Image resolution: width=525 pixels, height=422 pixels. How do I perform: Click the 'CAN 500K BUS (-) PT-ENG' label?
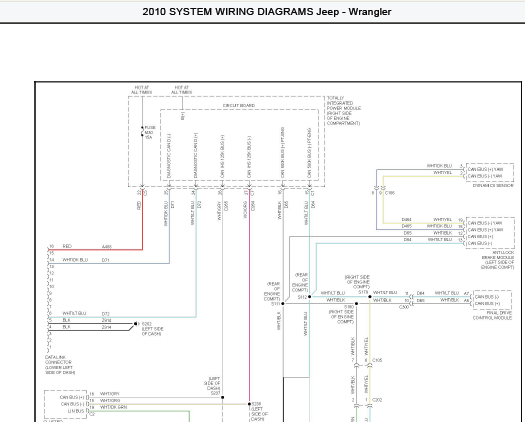309,153
